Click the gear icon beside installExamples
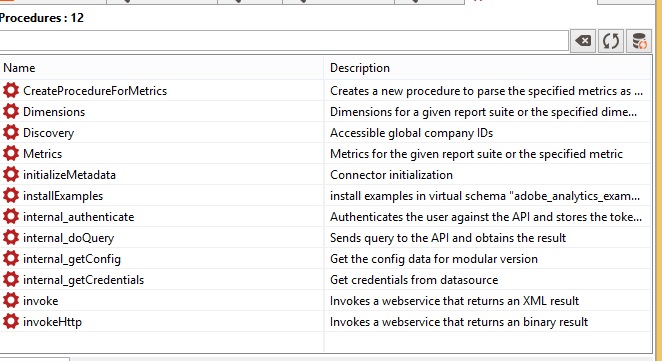662x362 pixels. pos(11,196)
